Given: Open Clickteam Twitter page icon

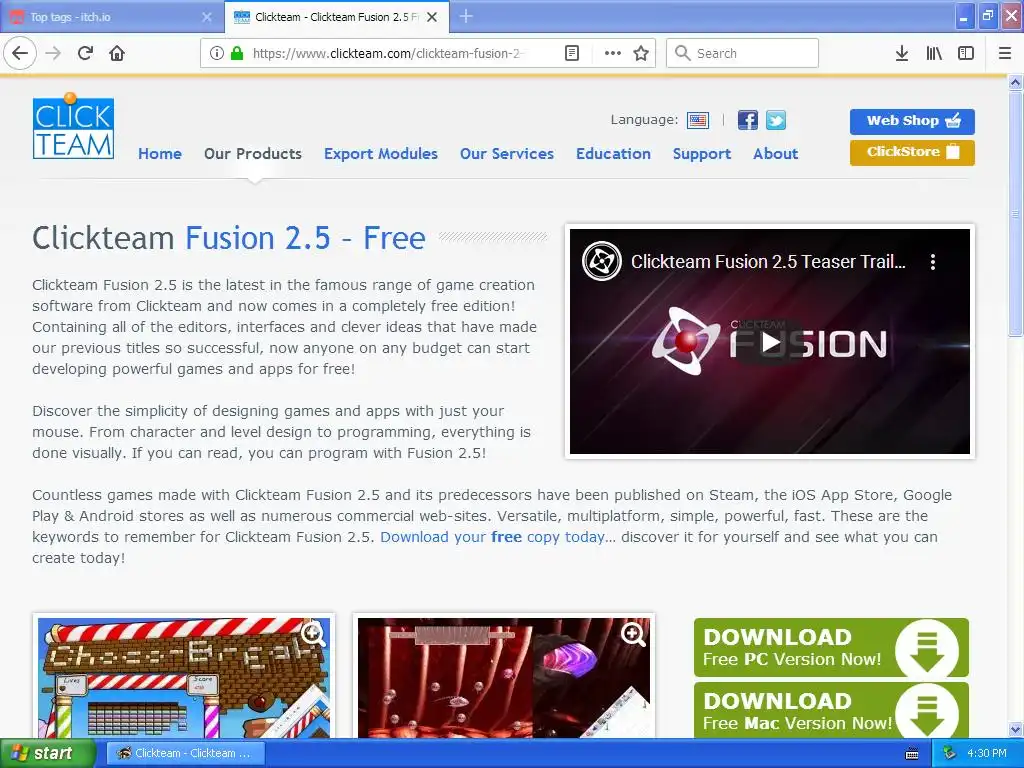Looking at the screenshot, I should 776,120.
